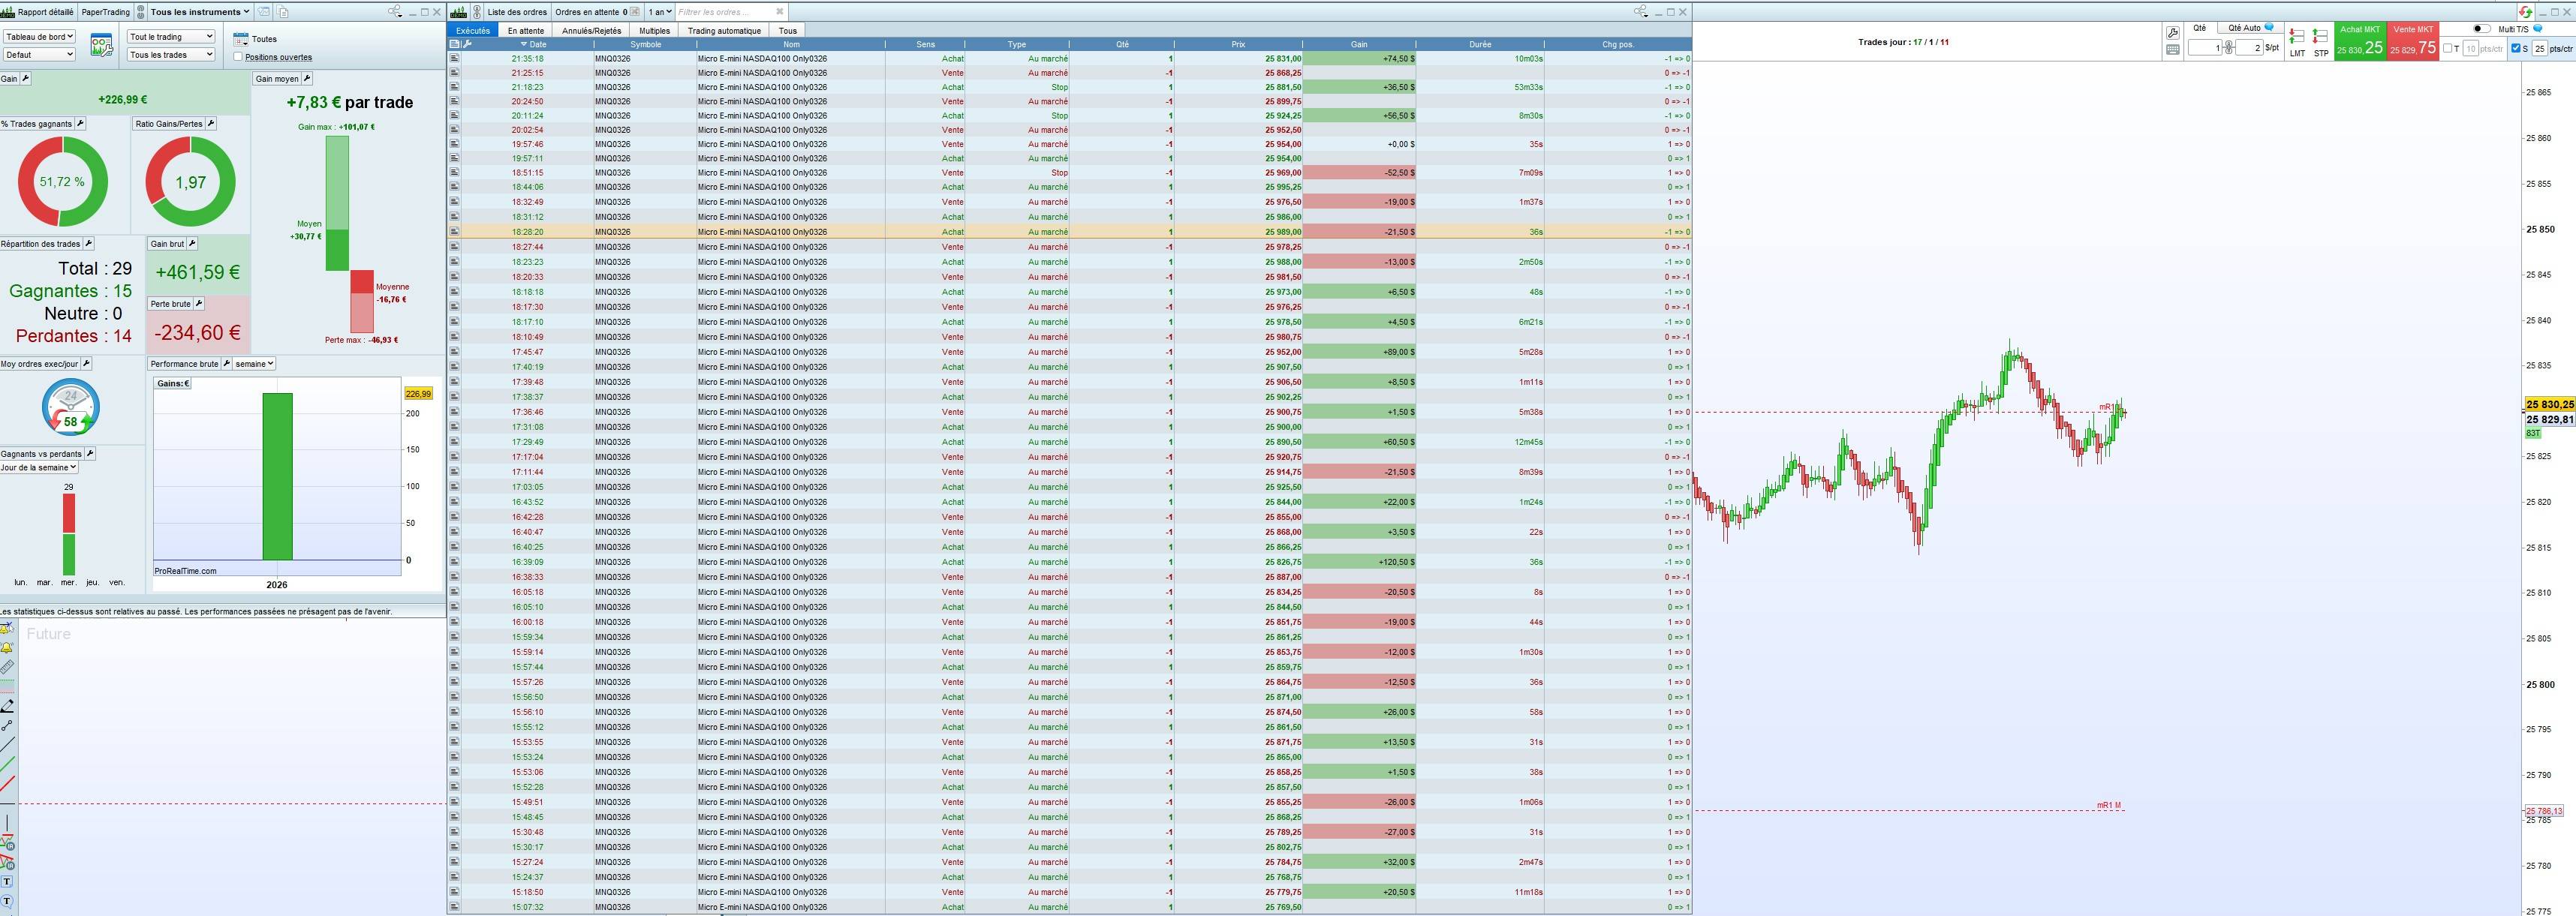Open wrench settings of Gain widget
This screenshot has width=2576, height=916.
(25, 78)
